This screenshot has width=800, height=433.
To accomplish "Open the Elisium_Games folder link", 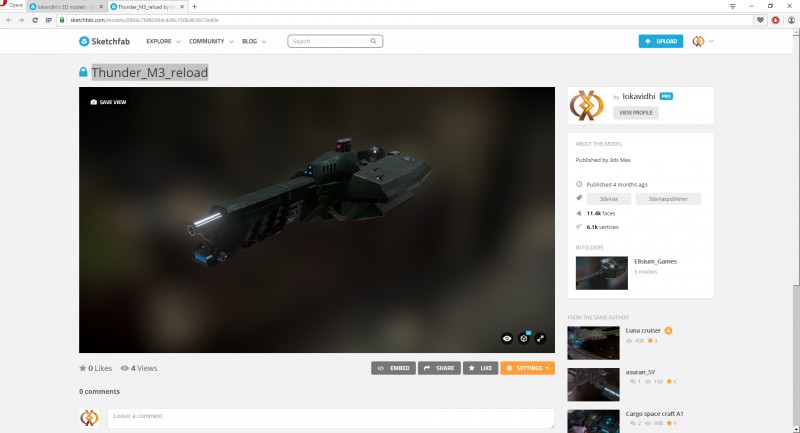I will click(x=656, y=261).
